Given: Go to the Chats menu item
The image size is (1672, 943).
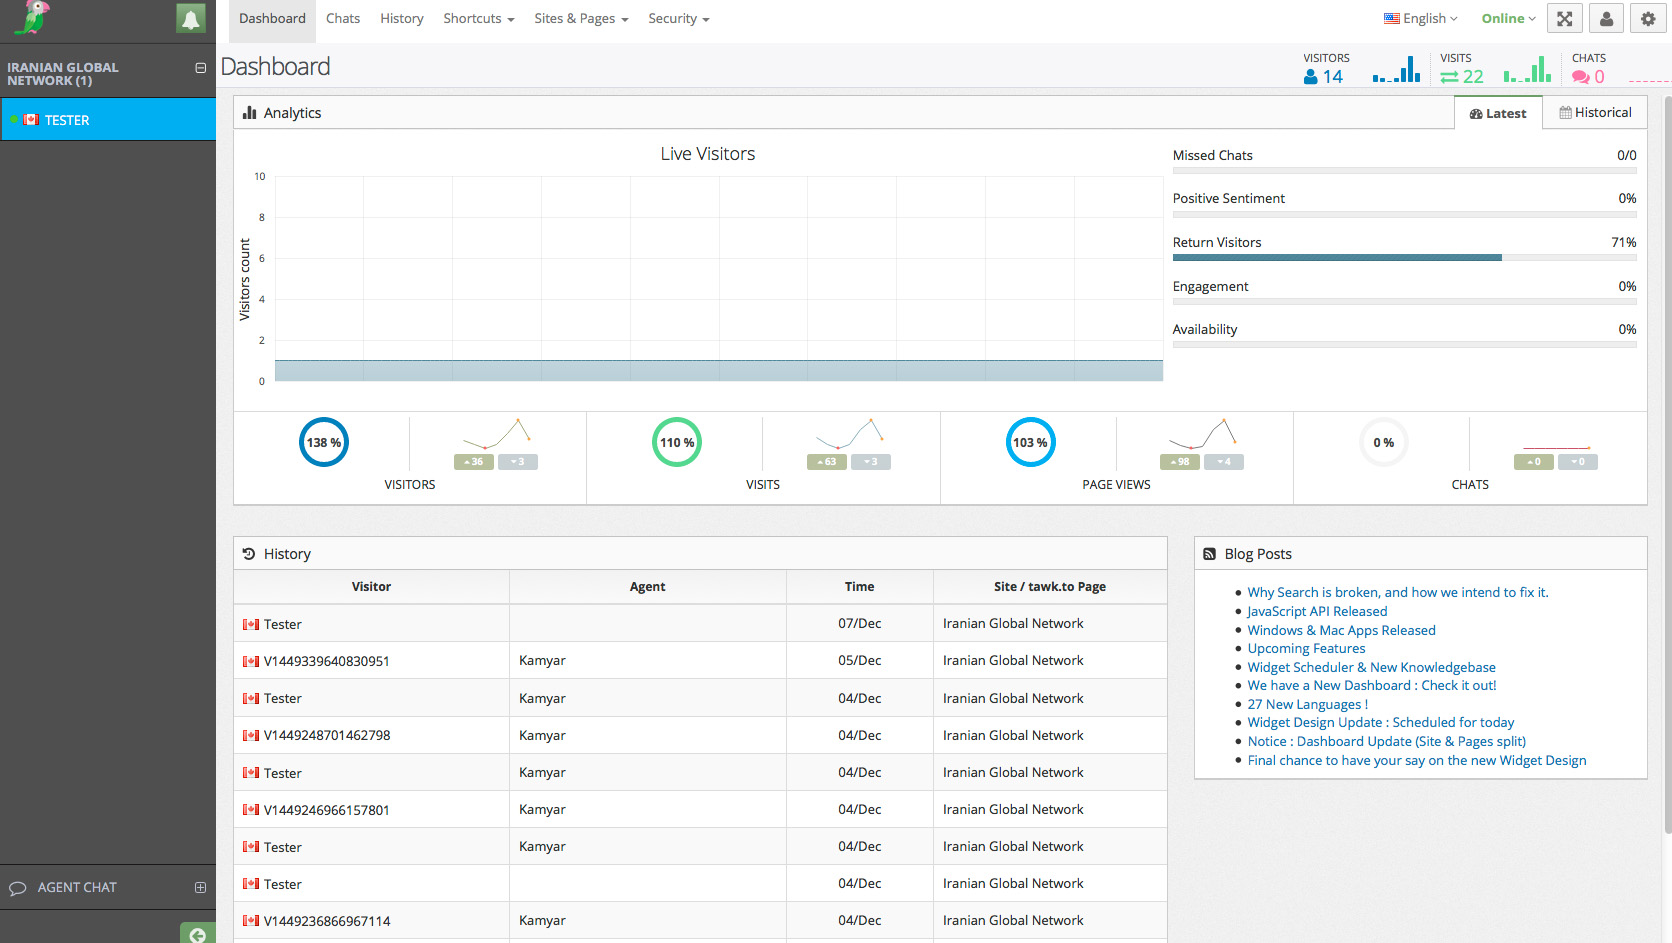Looking at the screenshot, I should tap(343, 19).
